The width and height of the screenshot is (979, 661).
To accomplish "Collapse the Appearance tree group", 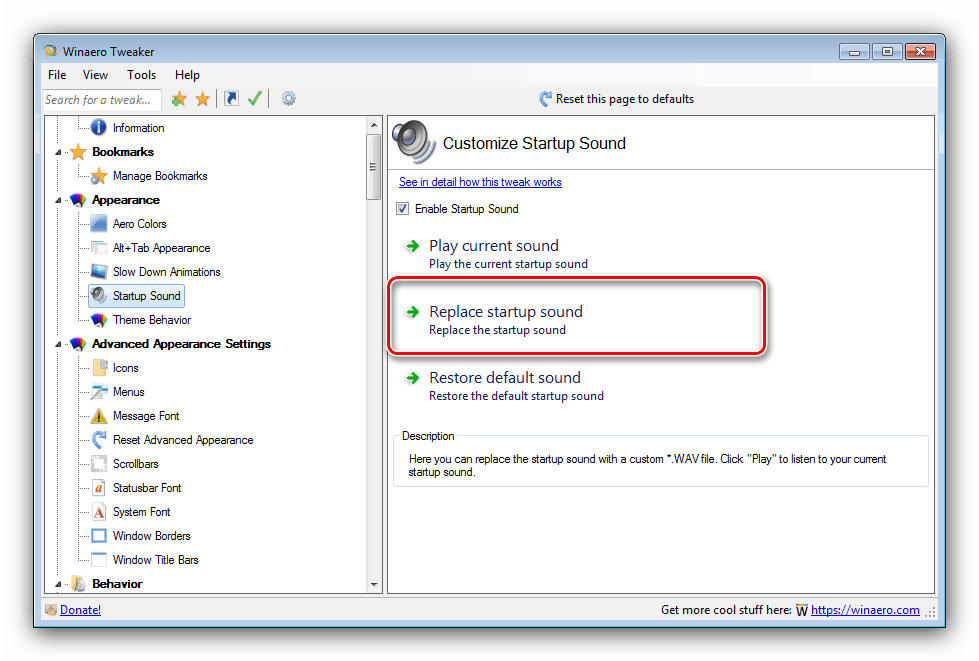I will coord(59,200).
